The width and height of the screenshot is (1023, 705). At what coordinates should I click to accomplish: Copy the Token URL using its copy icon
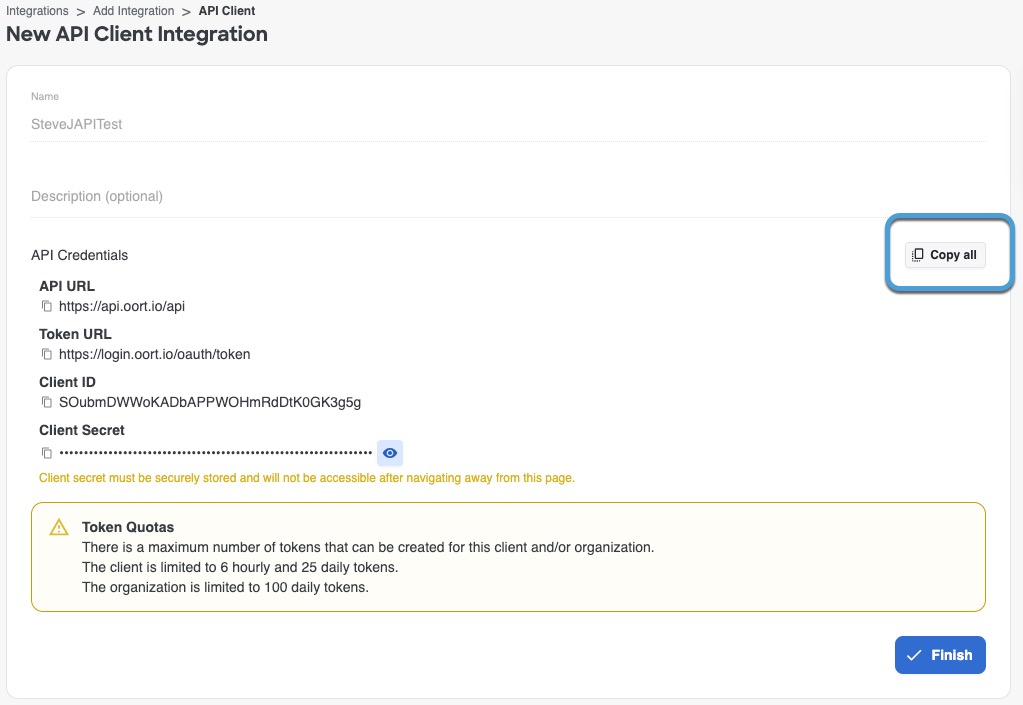tap(46, 354)
